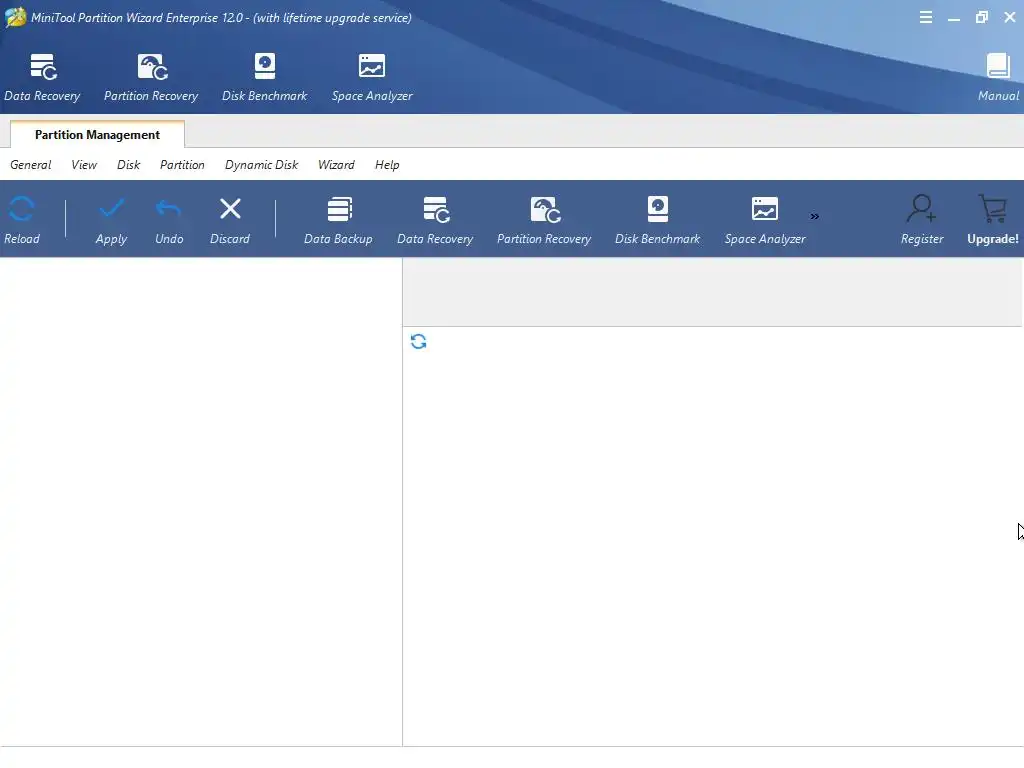The image size is (1024, 768).
Task: Open Partition Recovery in the top banner
Action: (151, 78)
